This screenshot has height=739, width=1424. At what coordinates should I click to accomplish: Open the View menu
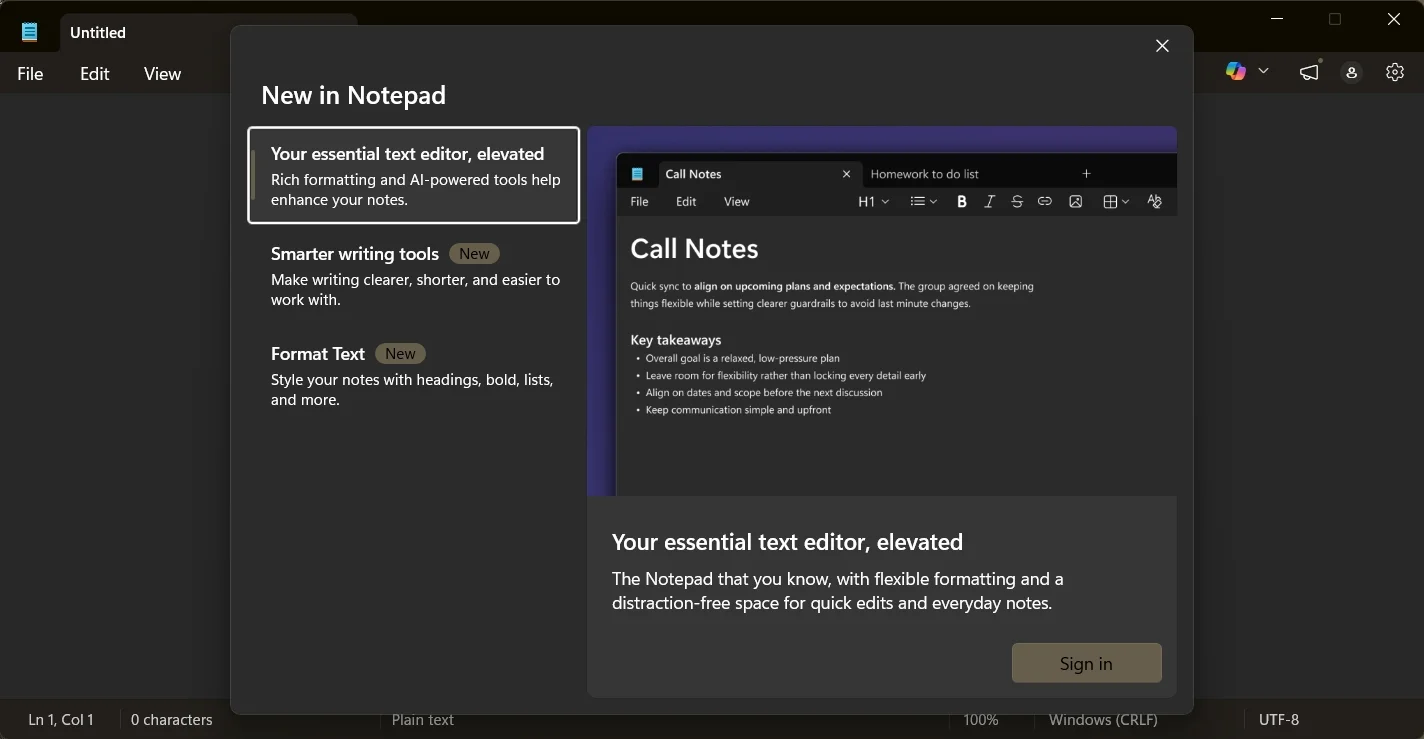click(162, 73)
